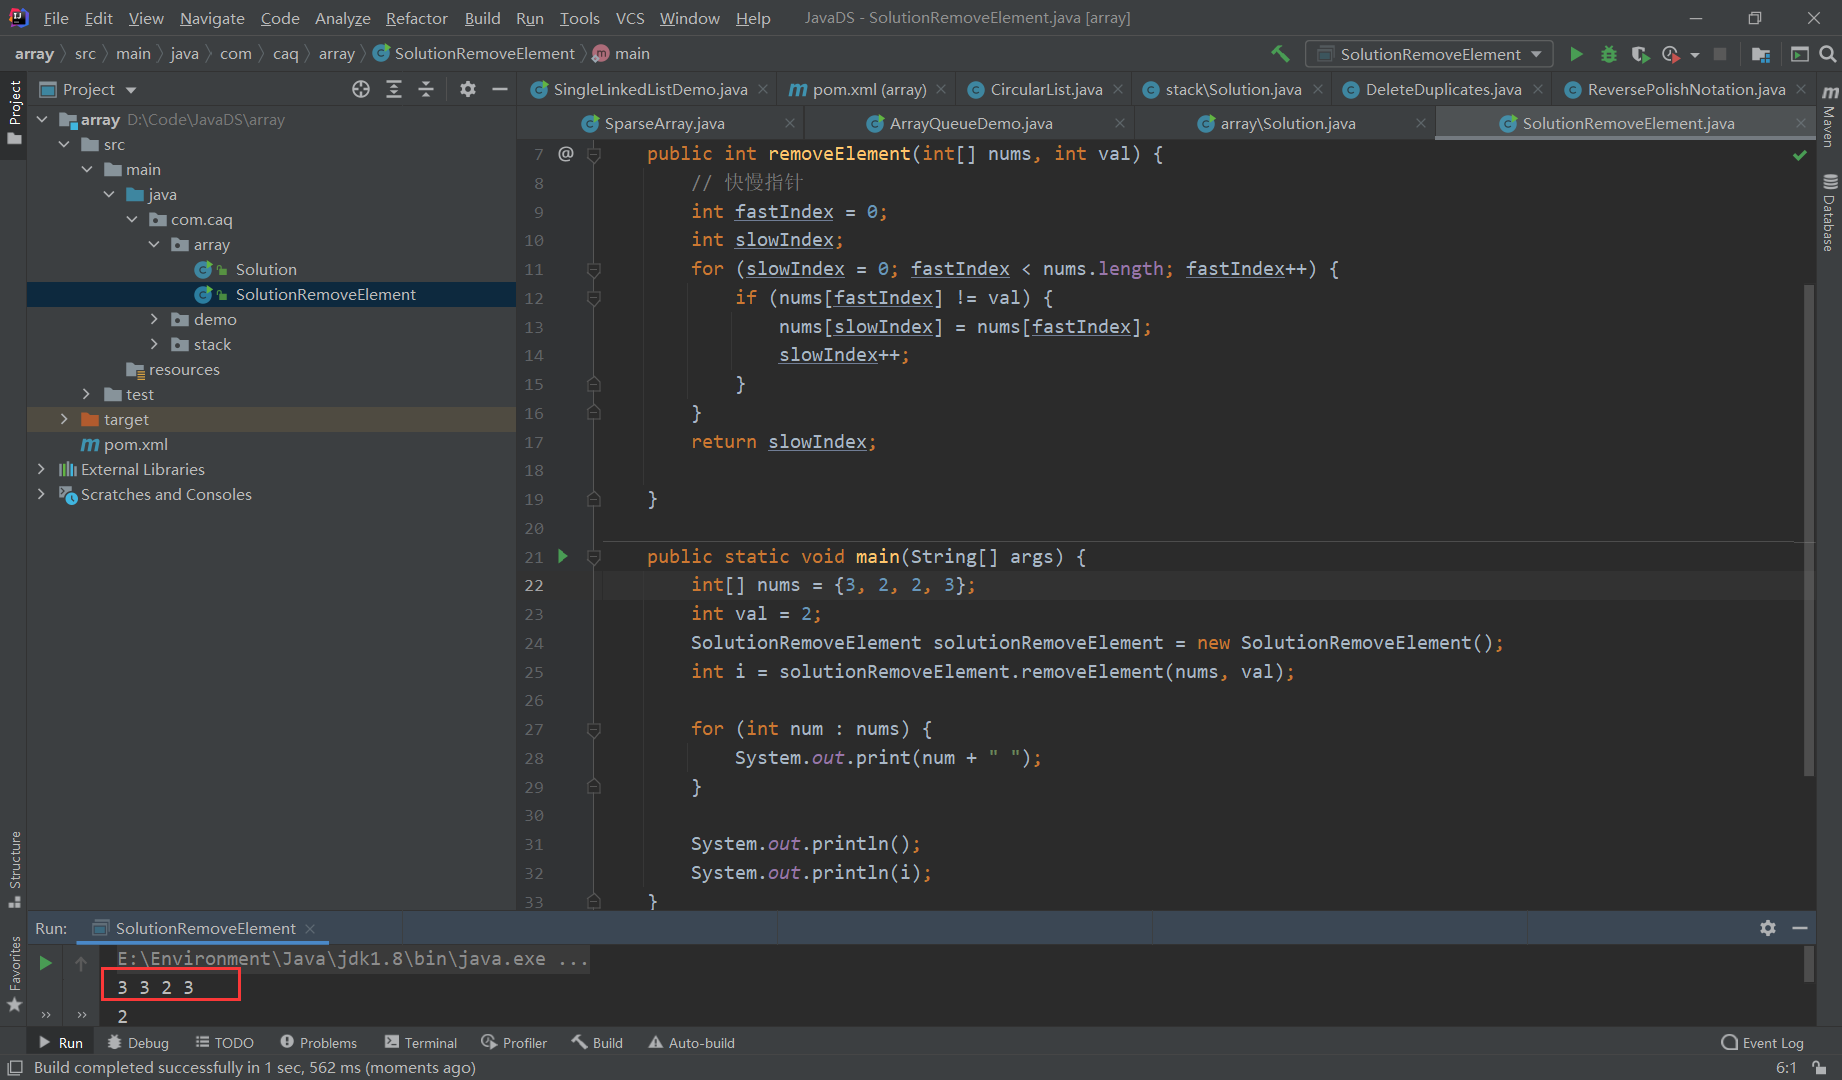
Task: Switch to DeleteDuplicates.java tab
Action: 1443,89
